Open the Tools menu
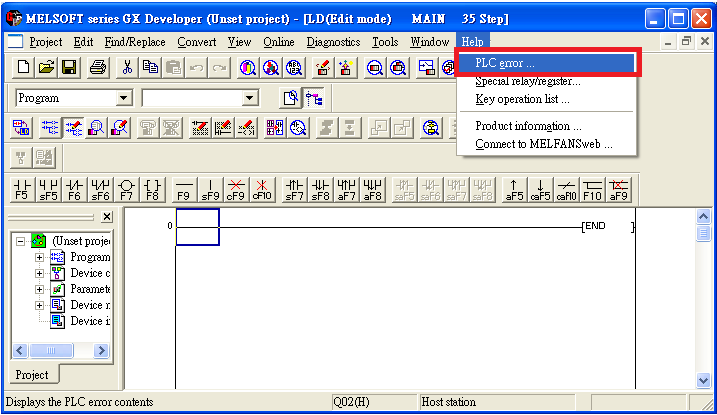This screenshot has height=415, width=717. click(x=385, y=42)
